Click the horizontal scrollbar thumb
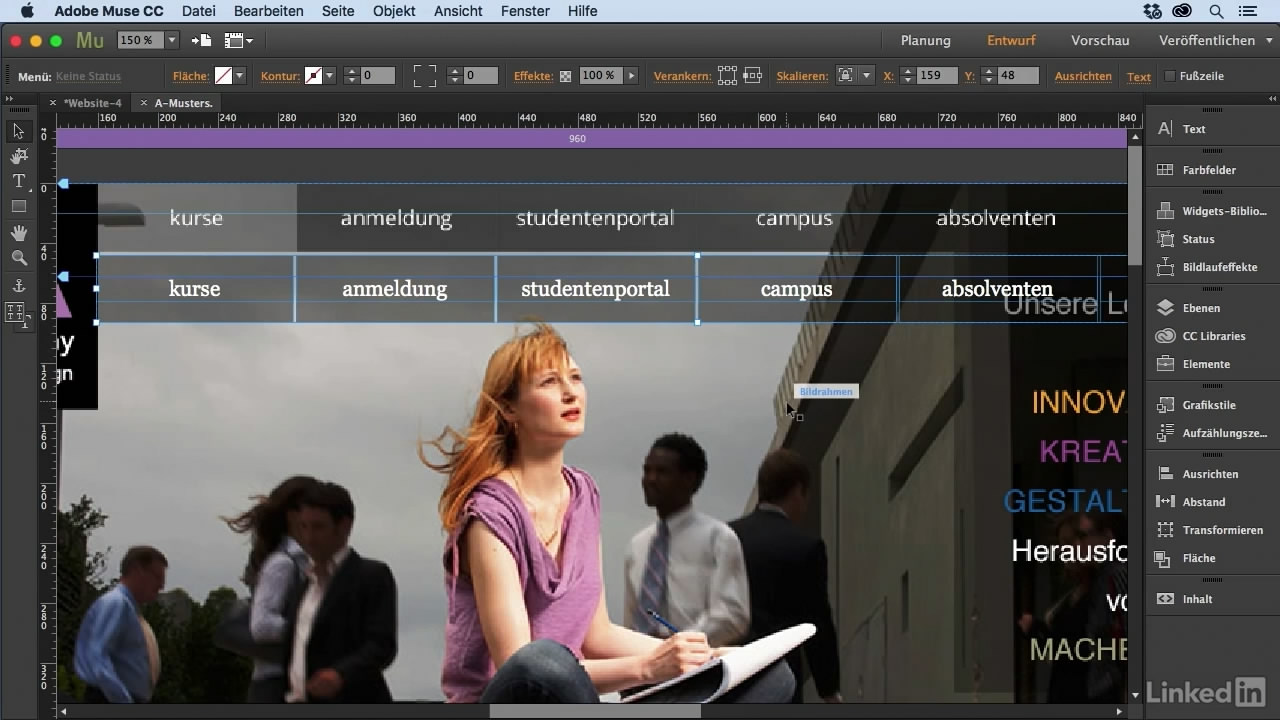The width and height of the screenshot is (1280, 720). click(x=595, y=711)
